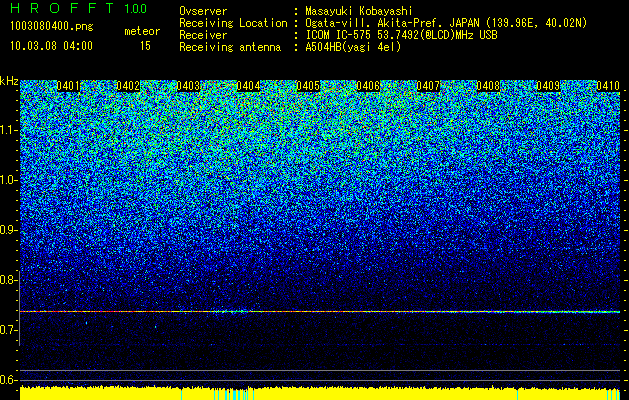Click the 0.6 frequency axis label
This screenshot has width=629, height=400.
tap(9, 380)
